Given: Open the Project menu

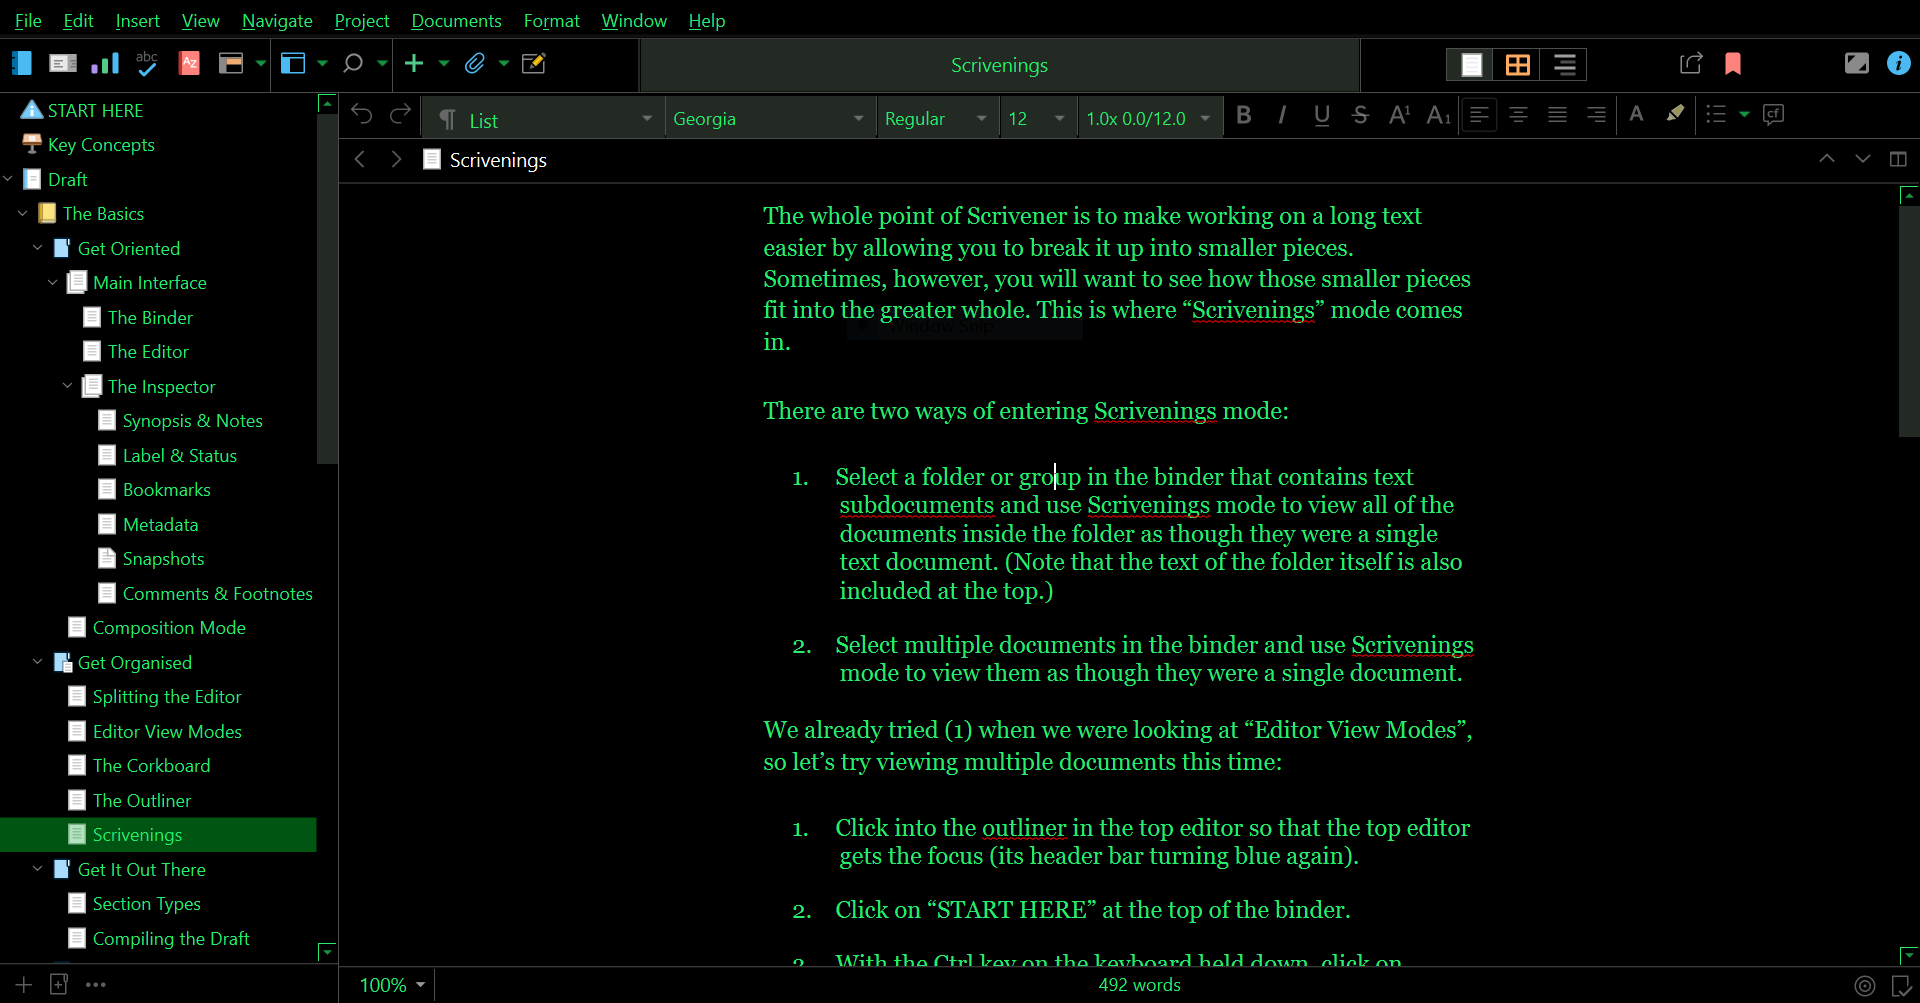Looking at the screenshot, I should [x=362, y=21].
